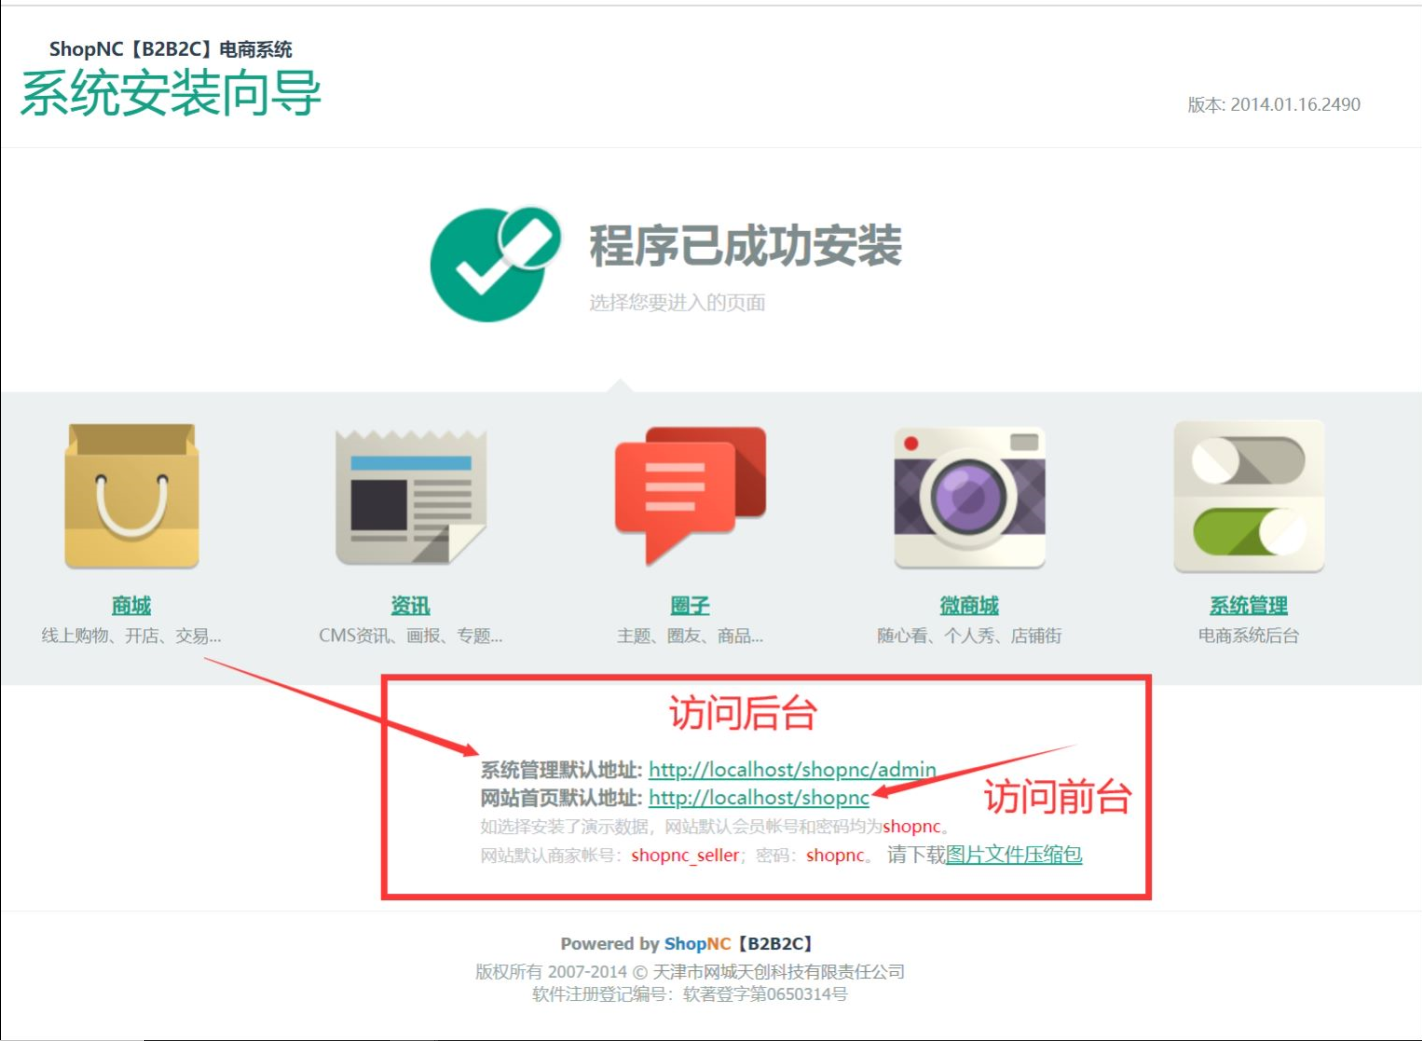This screenshot has width=1422, height=1041.
Task: Click the version text 2014.01.16.2490
Action: pyautogui.click(x=1295, y=104)
